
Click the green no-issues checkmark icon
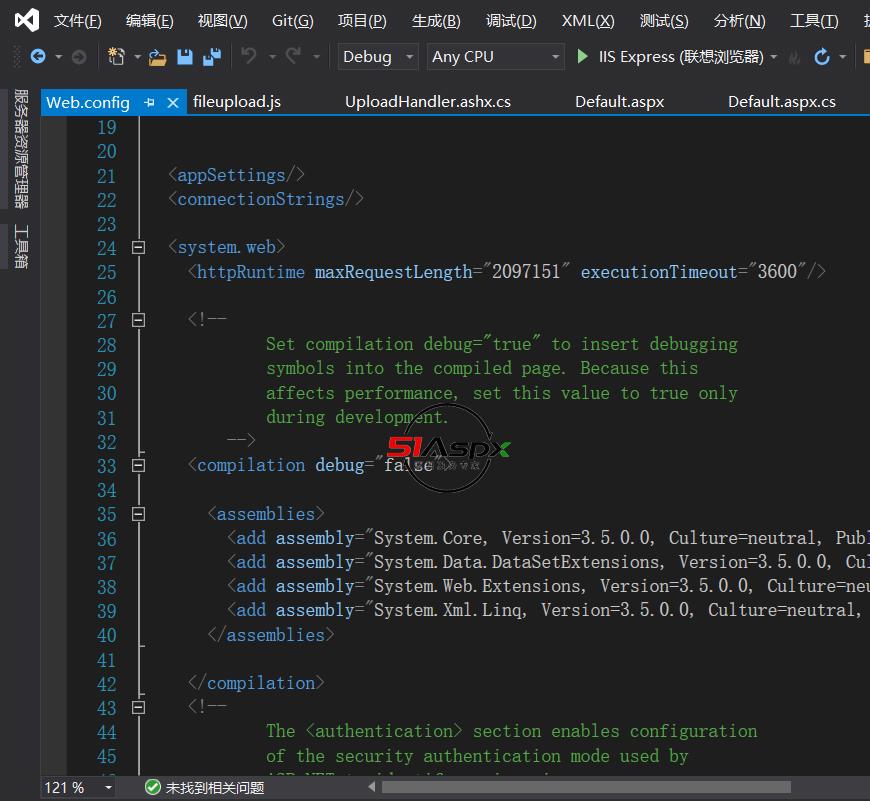pos(153,787)
